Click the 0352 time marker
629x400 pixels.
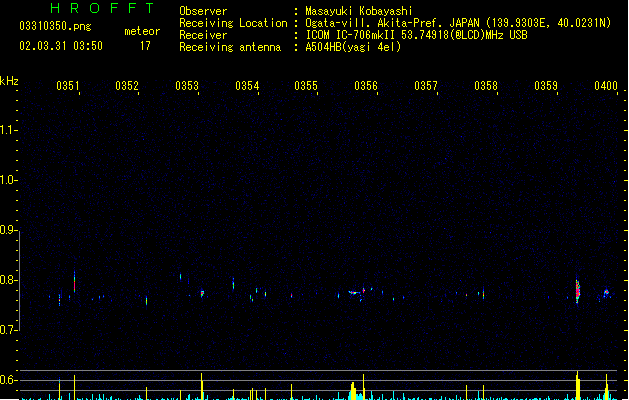pos(127,86)
